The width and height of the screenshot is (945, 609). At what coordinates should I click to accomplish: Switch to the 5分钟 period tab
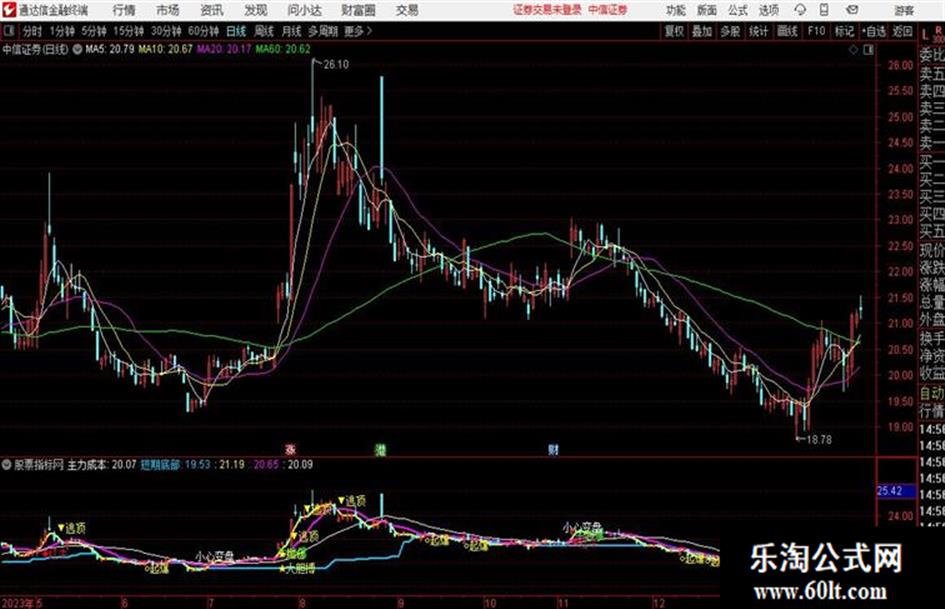coord(94,31)
